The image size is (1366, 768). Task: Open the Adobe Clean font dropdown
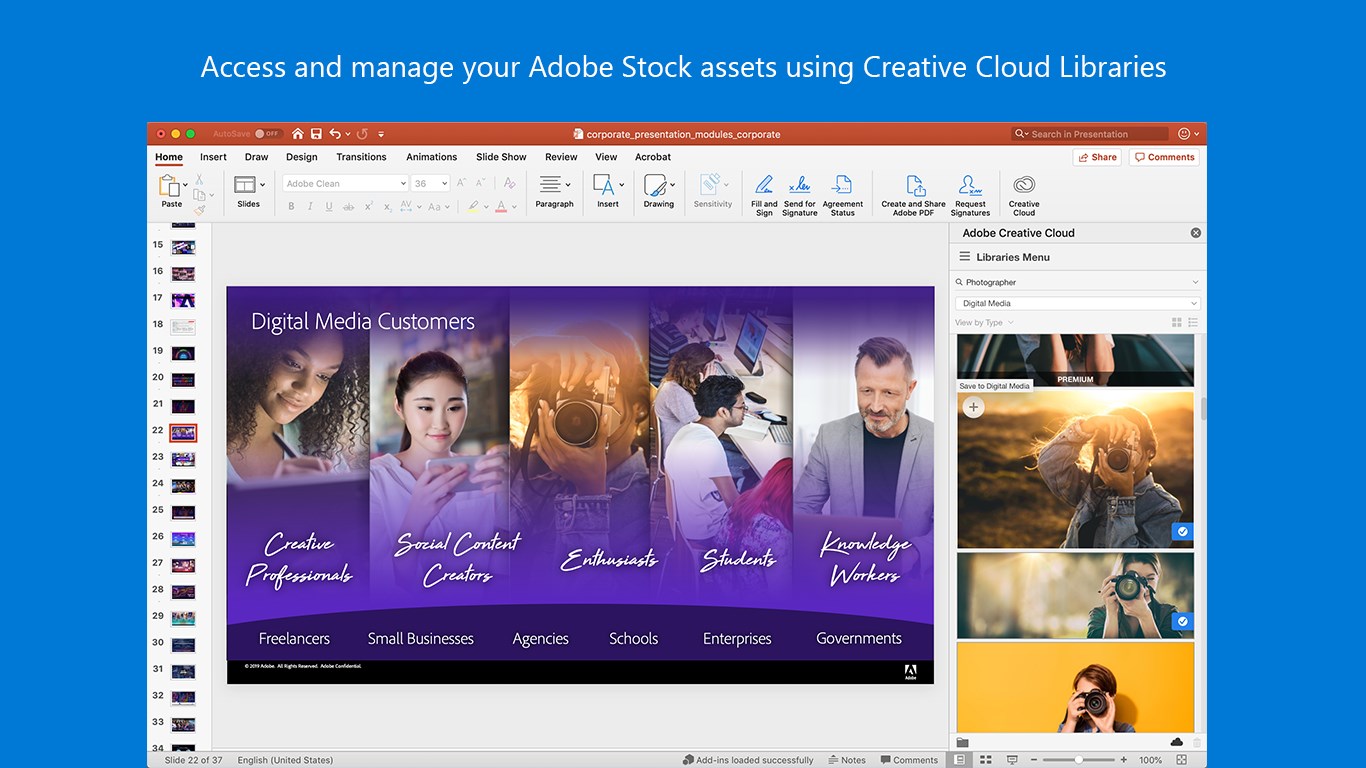[x=403, y=184]
